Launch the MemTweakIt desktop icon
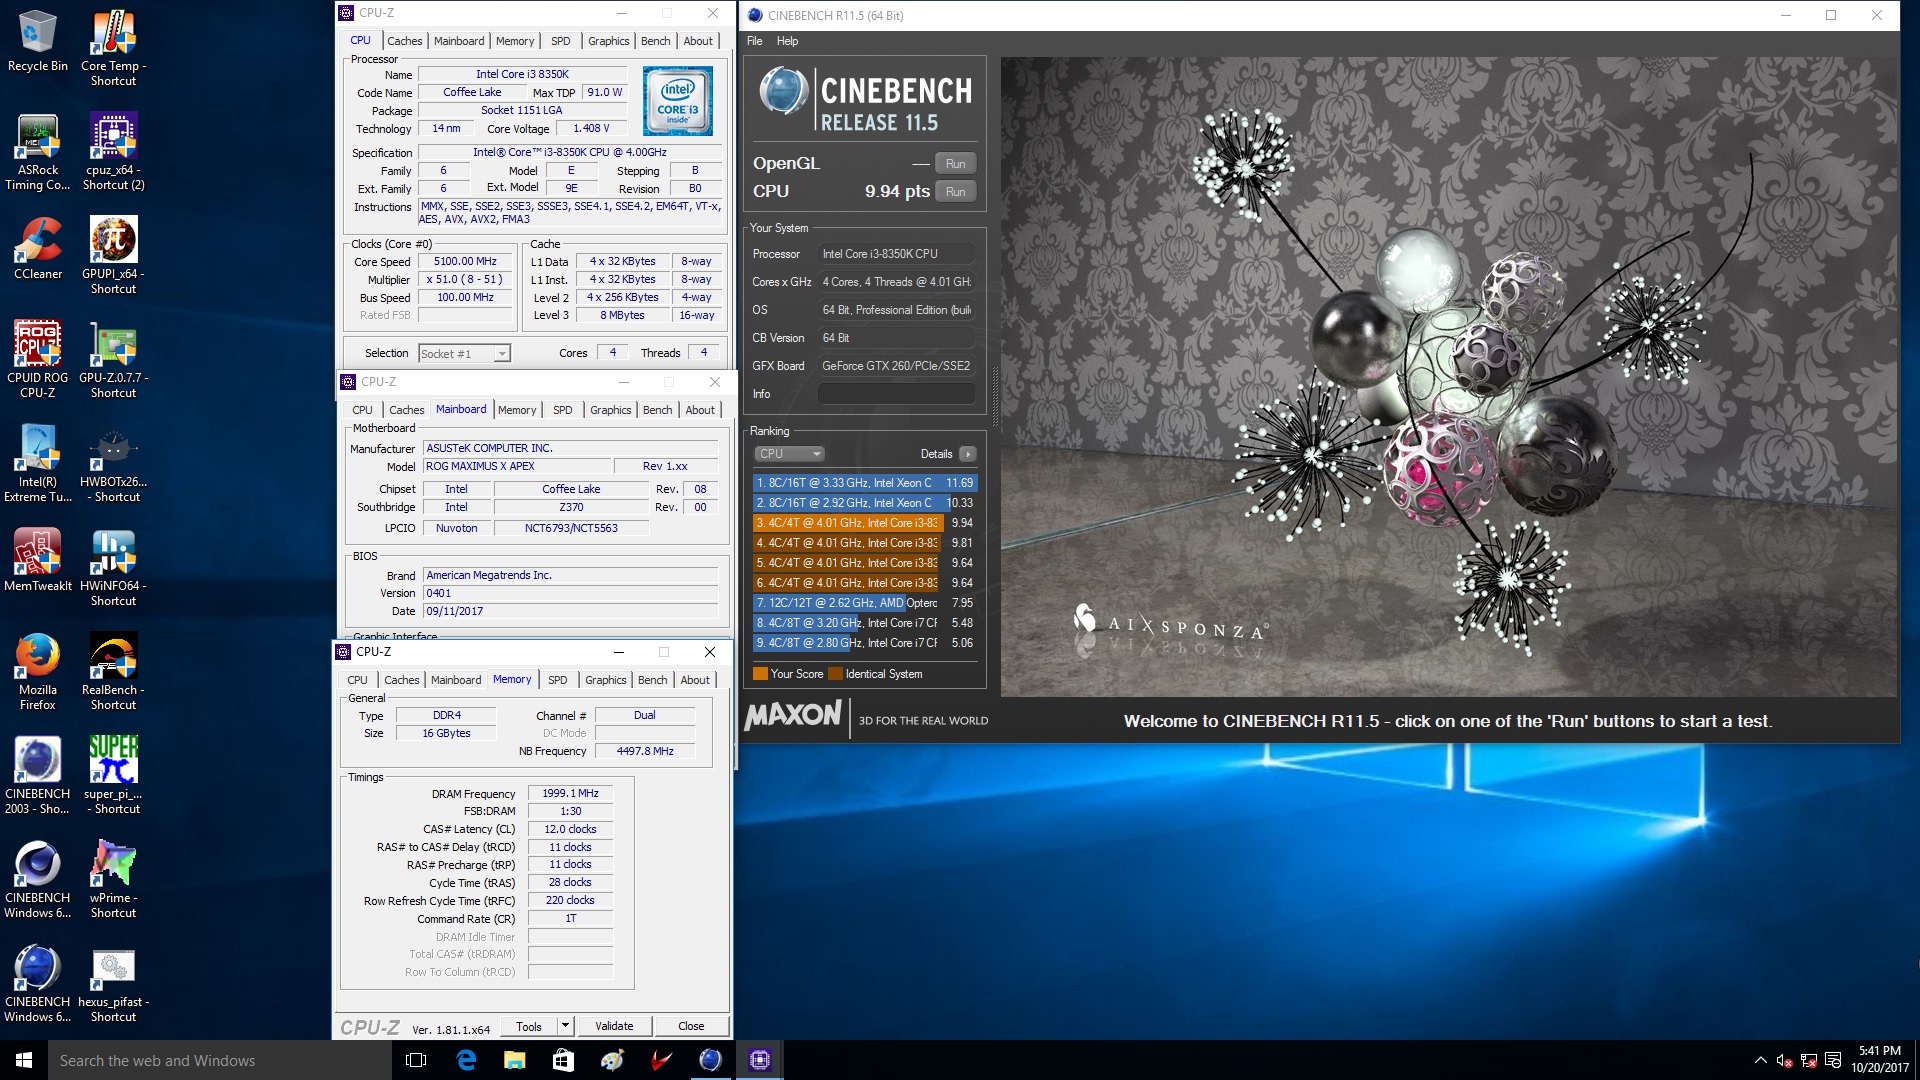This screenshot has width=1920, height=1080. click(x=38, y=560)
